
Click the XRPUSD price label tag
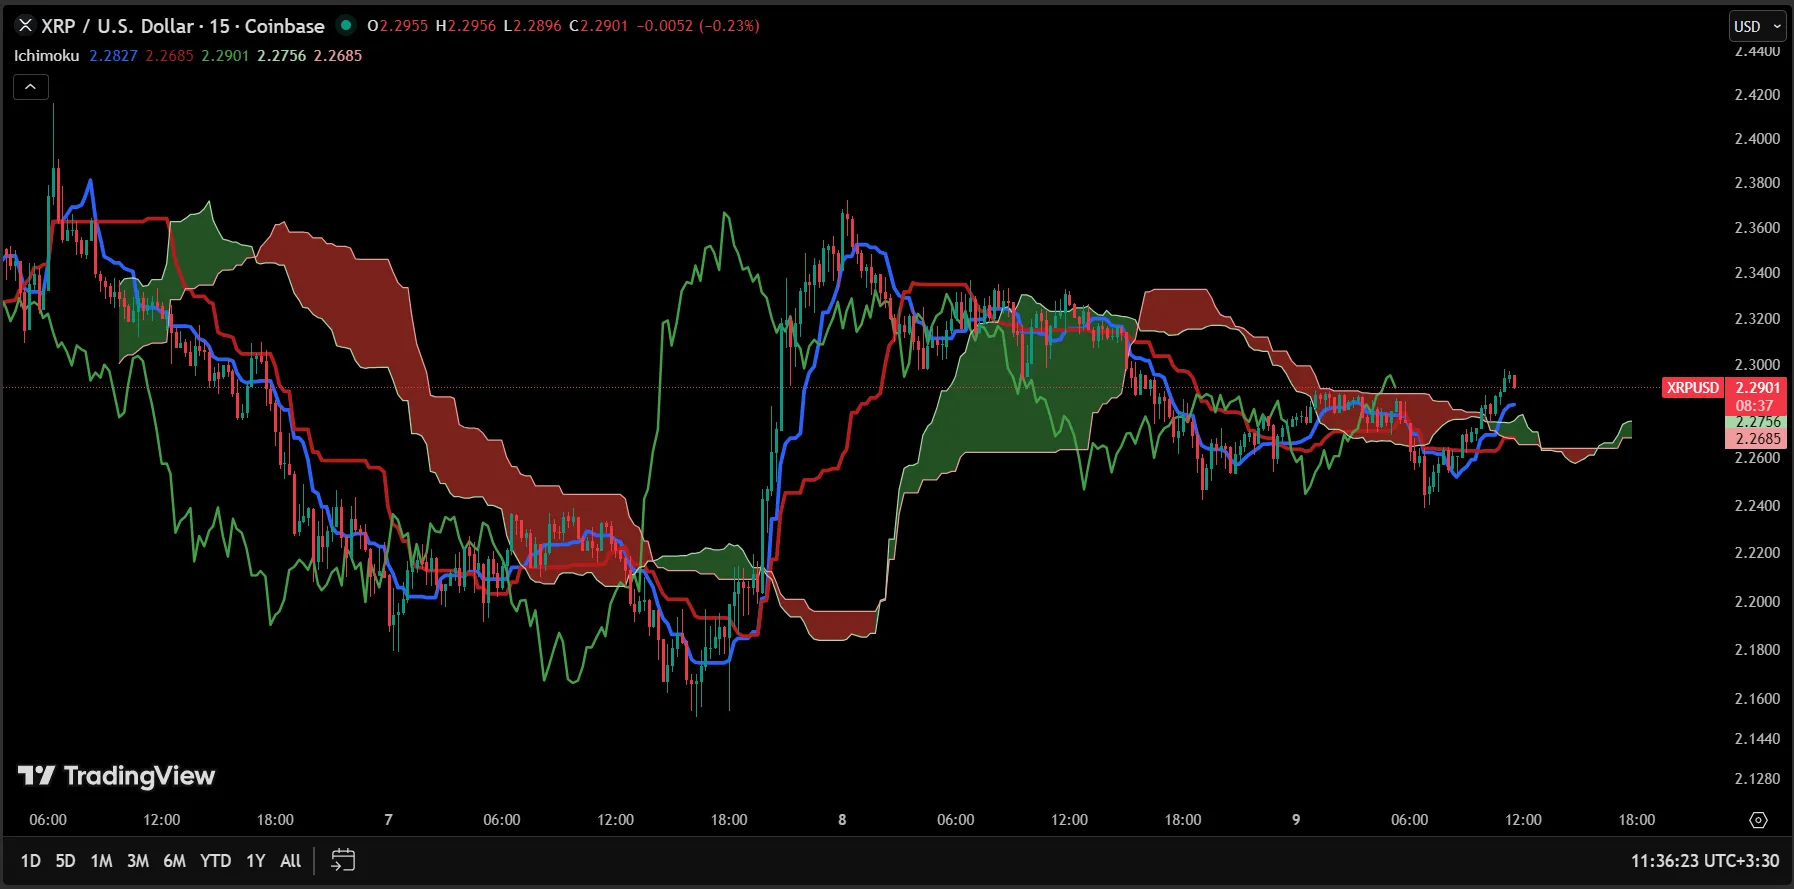[1692, 388]
